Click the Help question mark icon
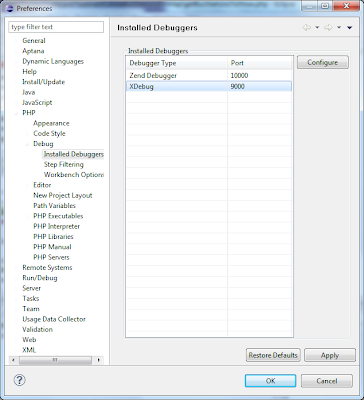This screenshot has width=364, height=400. tap(20, 380)
